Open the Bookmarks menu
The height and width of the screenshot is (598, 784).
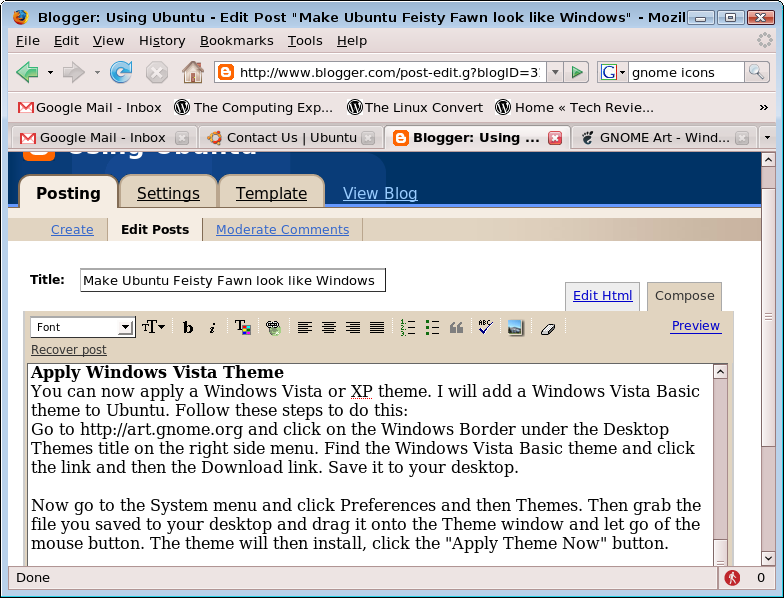(236, 40)
